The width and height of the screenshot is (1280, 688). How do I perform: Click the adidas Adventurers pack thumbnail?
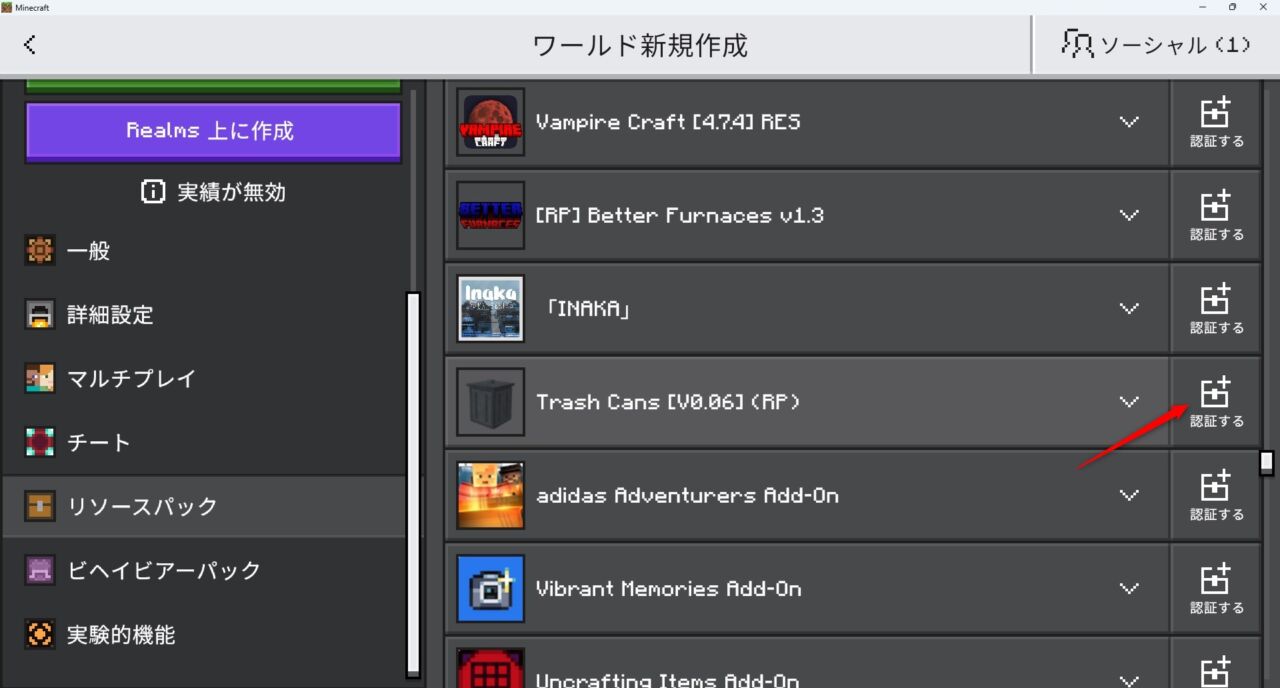pos(490,495)
